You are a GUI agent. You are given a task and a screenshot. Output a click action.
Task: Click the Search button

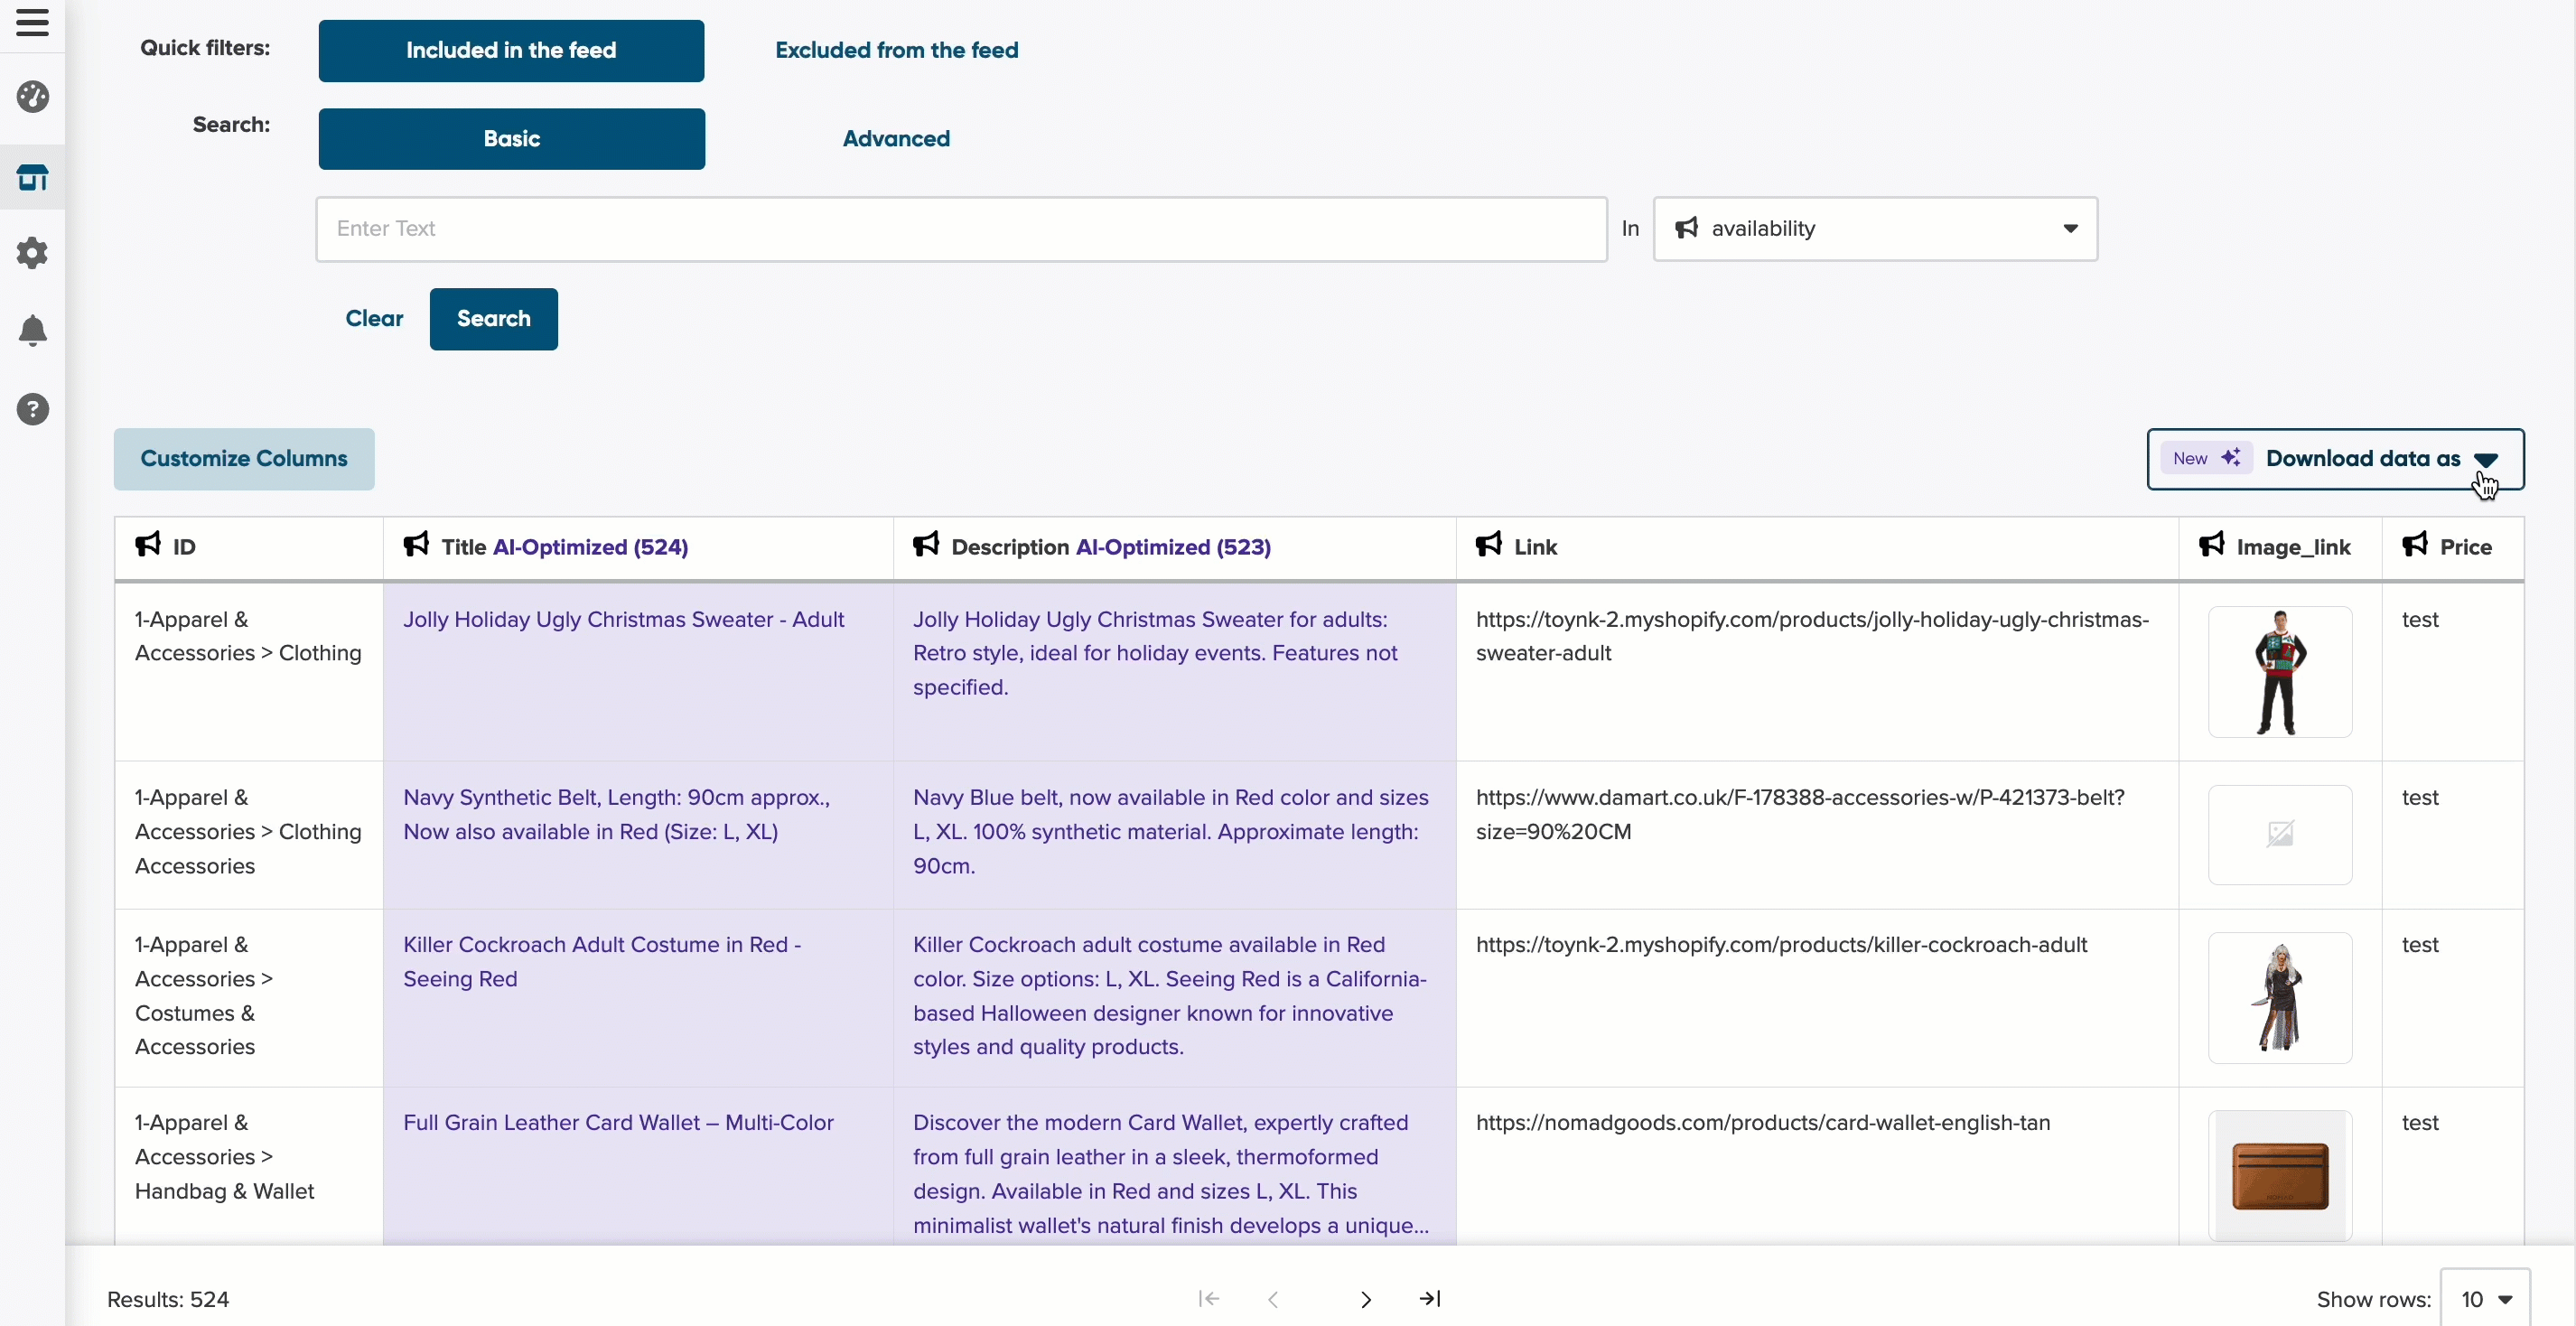(x=494, y=319)
